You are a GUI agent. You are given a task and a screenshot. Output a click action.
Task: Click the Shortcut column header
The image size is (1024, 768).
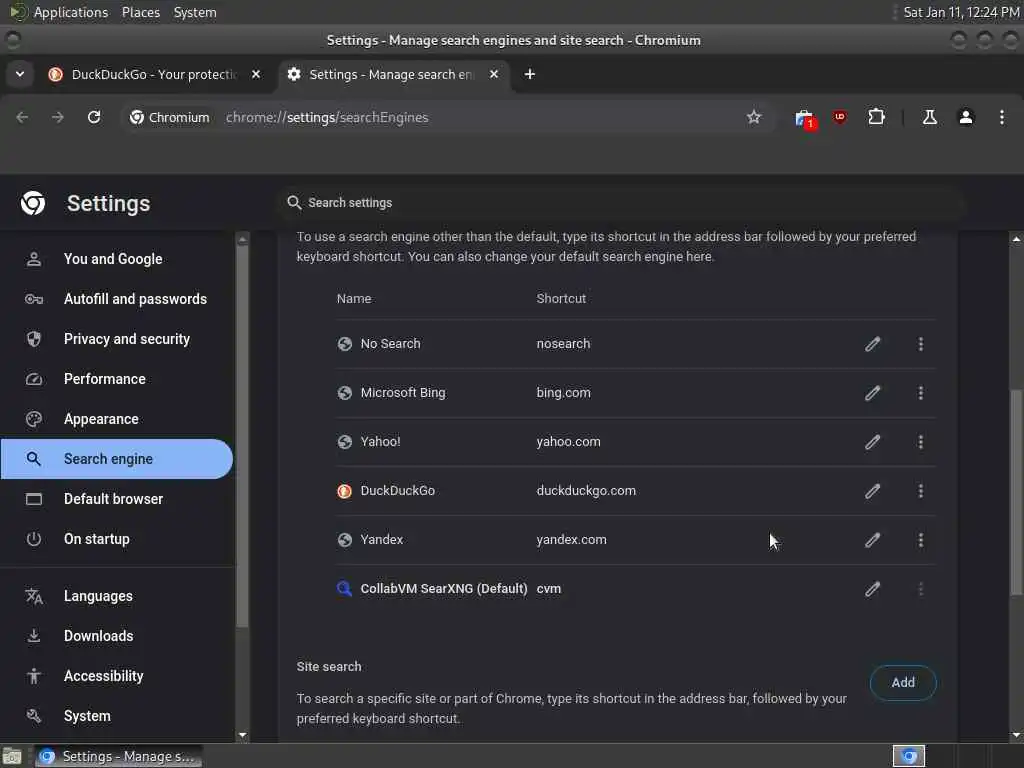561,298
